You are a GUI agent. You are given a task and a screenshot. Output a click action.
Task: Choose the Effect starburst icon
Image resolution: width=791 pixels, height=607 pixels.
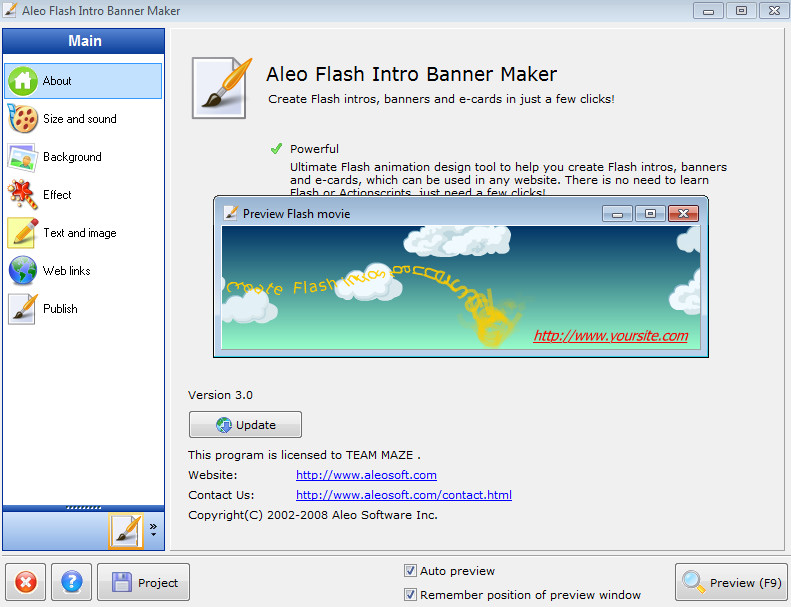click(x=23, y=195)
